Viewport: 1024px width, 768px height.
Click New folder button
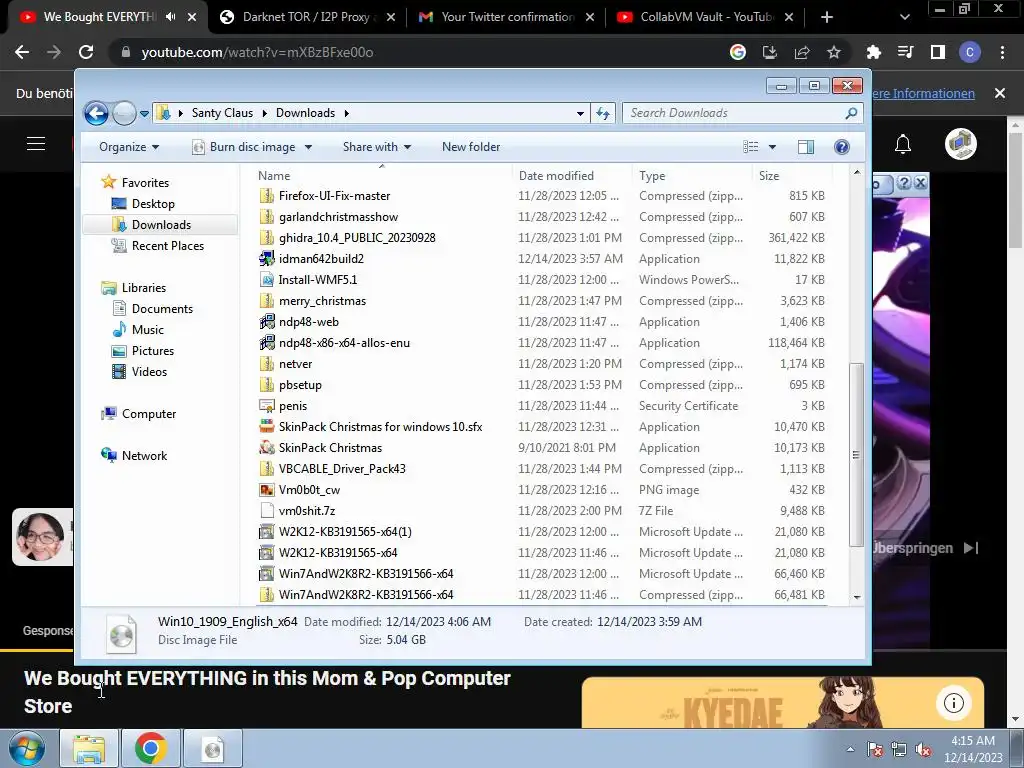[x=471, y=147]
